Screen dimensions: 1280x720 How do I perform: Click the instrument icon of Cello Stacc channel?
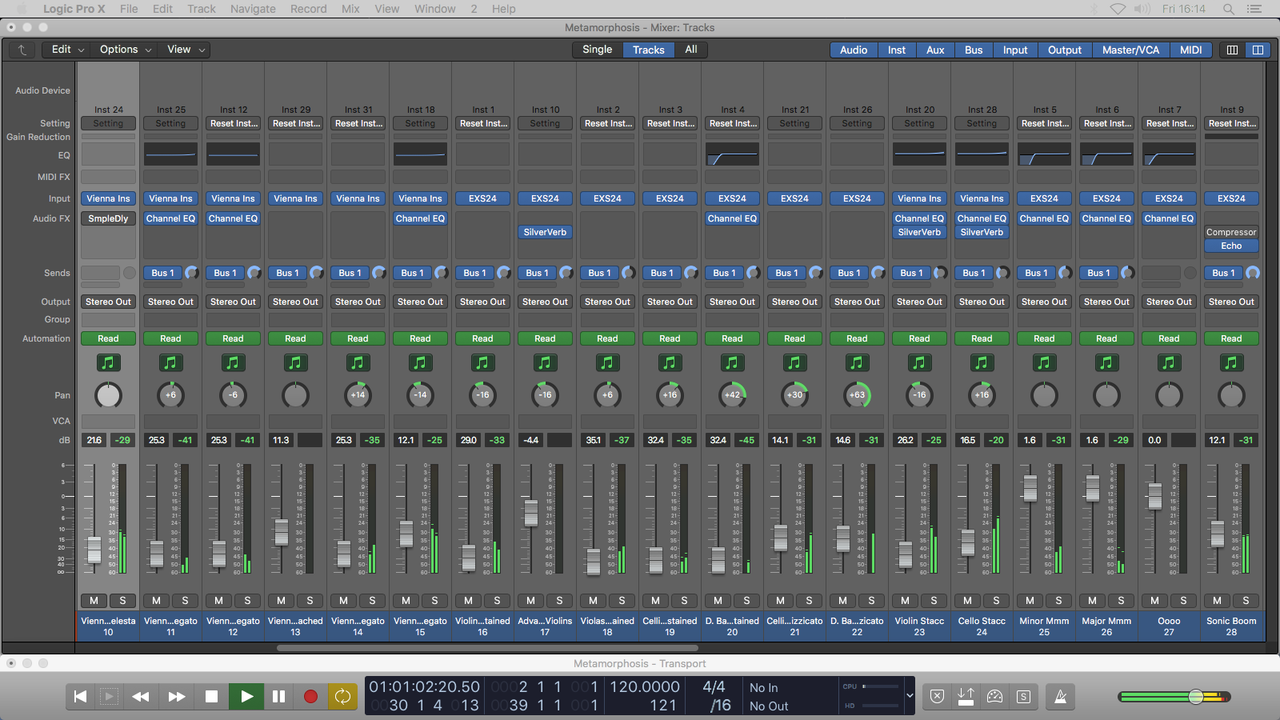pyautogui.click(x=982, y=363)
